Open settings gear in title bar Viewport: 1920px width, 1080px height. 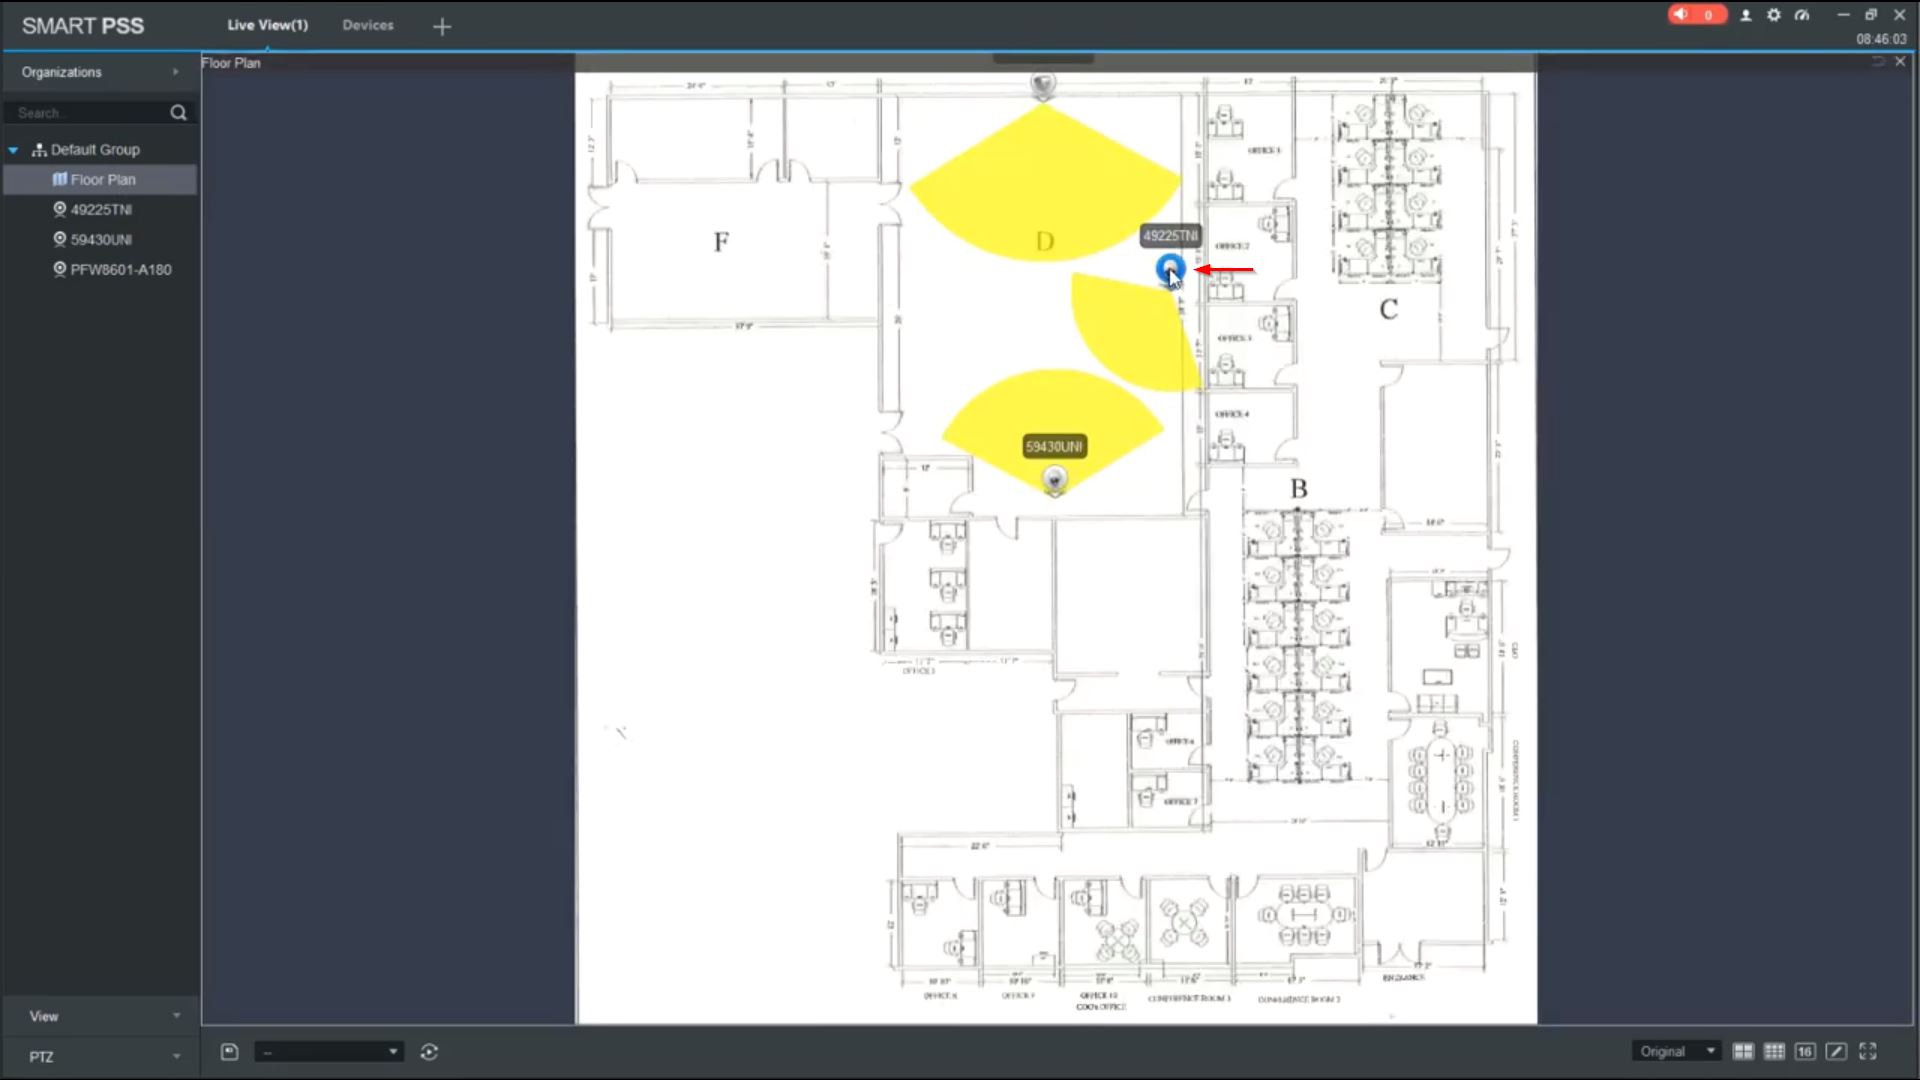[x=1774, y=15]
